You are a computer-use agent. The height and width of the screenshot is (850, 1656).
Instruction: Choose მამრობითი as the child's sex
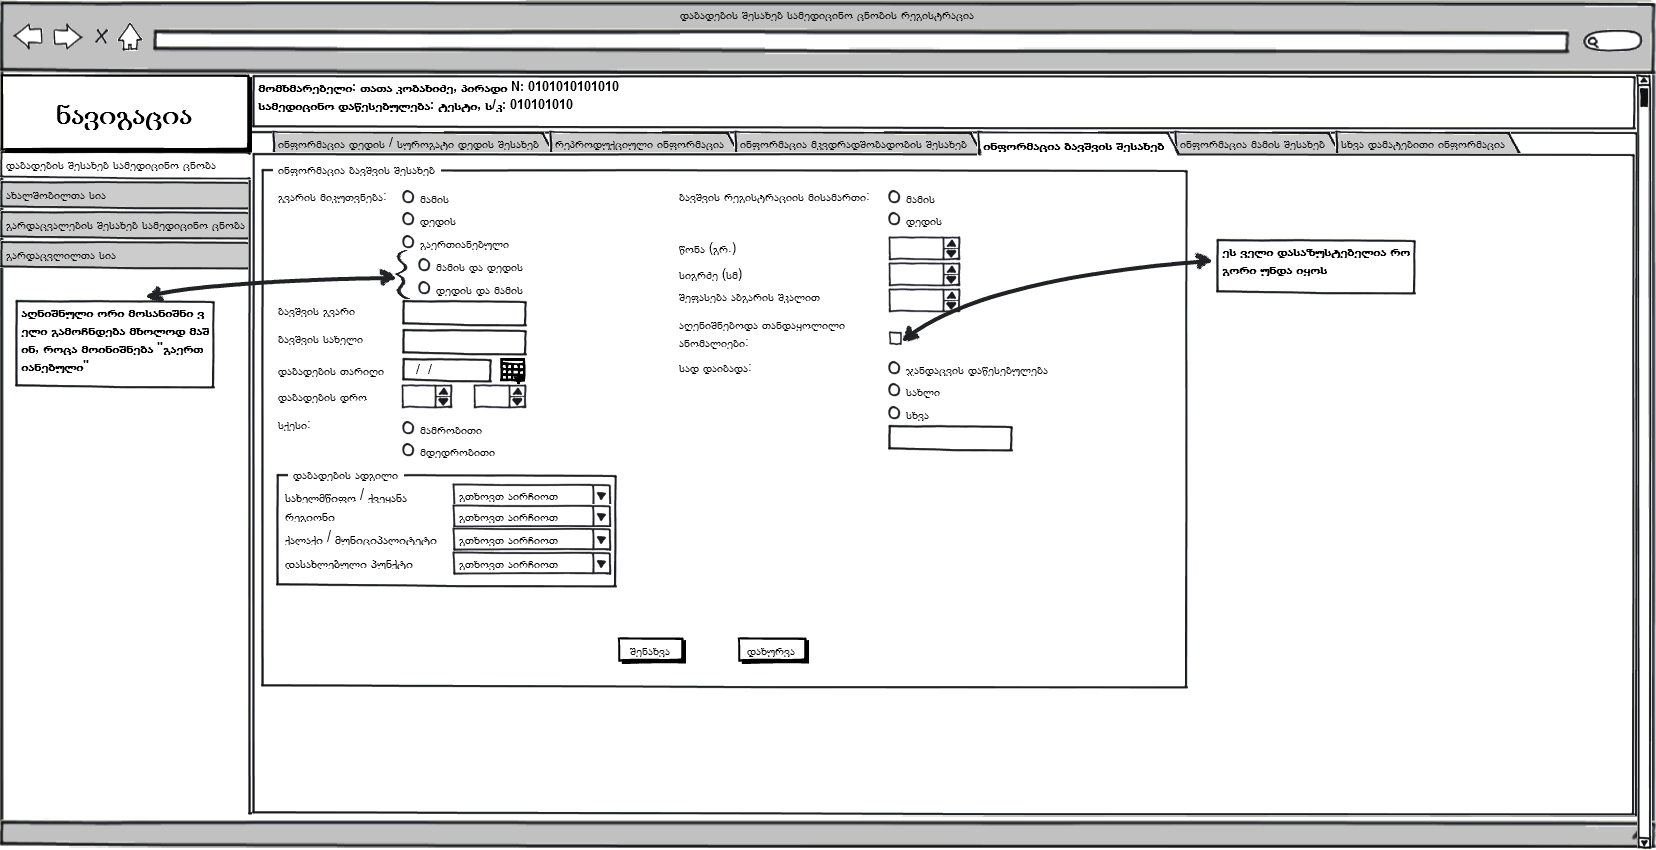coord(408,428)
